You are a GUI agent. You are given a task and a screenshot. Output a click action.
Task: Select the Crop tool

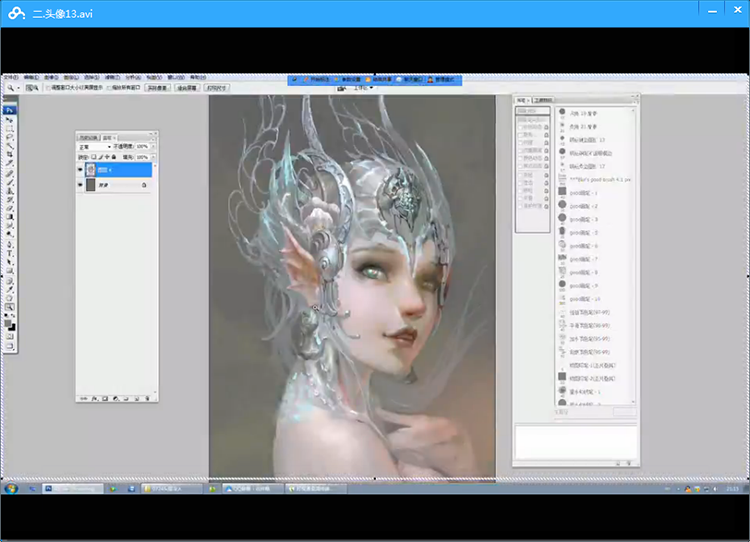(x=10, y=155)
